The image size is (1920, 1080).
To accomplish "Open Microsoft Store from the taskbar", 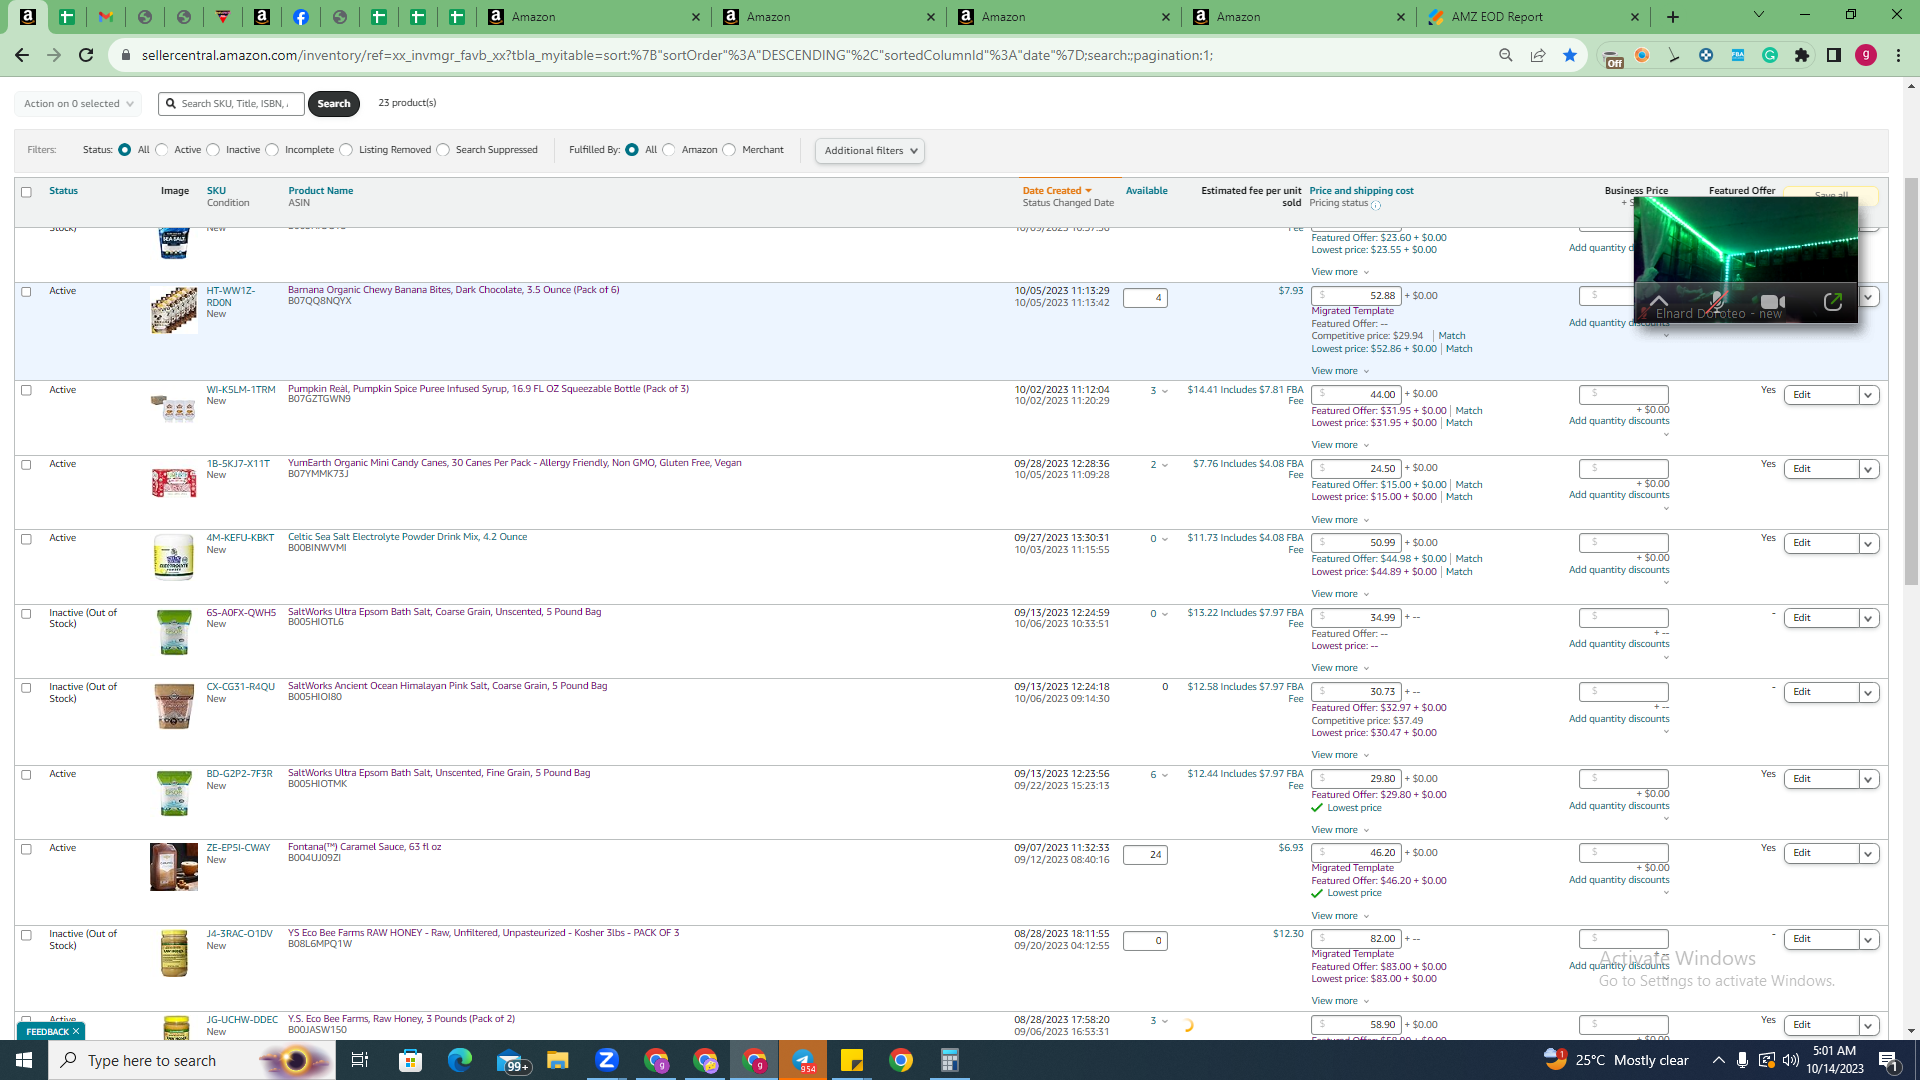I will pos(411,1060).
